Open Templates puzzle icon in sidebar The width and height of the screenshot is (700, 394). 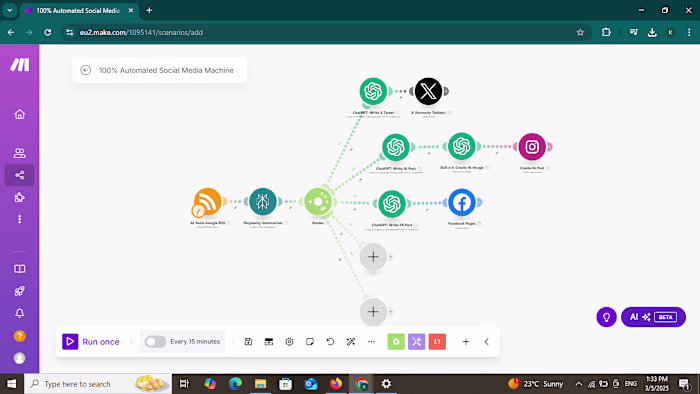(20, 197)
